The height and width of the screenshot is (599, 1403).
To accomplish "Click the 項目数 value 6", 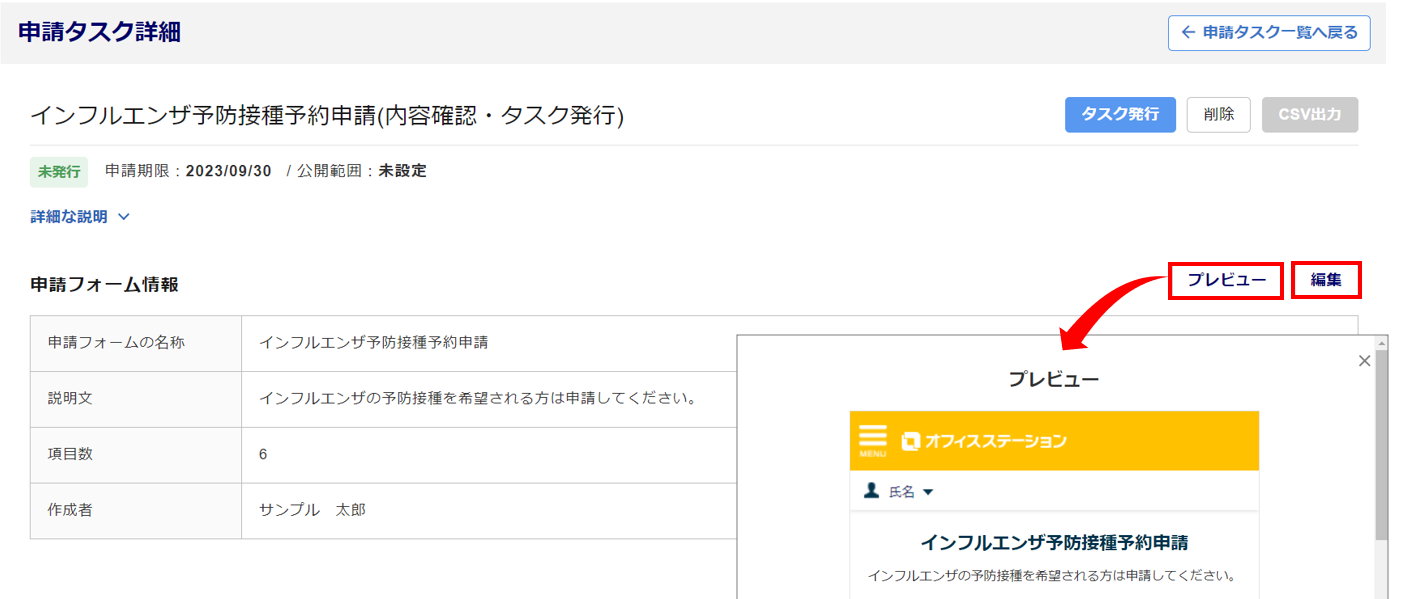I will [x=263, y=454].
